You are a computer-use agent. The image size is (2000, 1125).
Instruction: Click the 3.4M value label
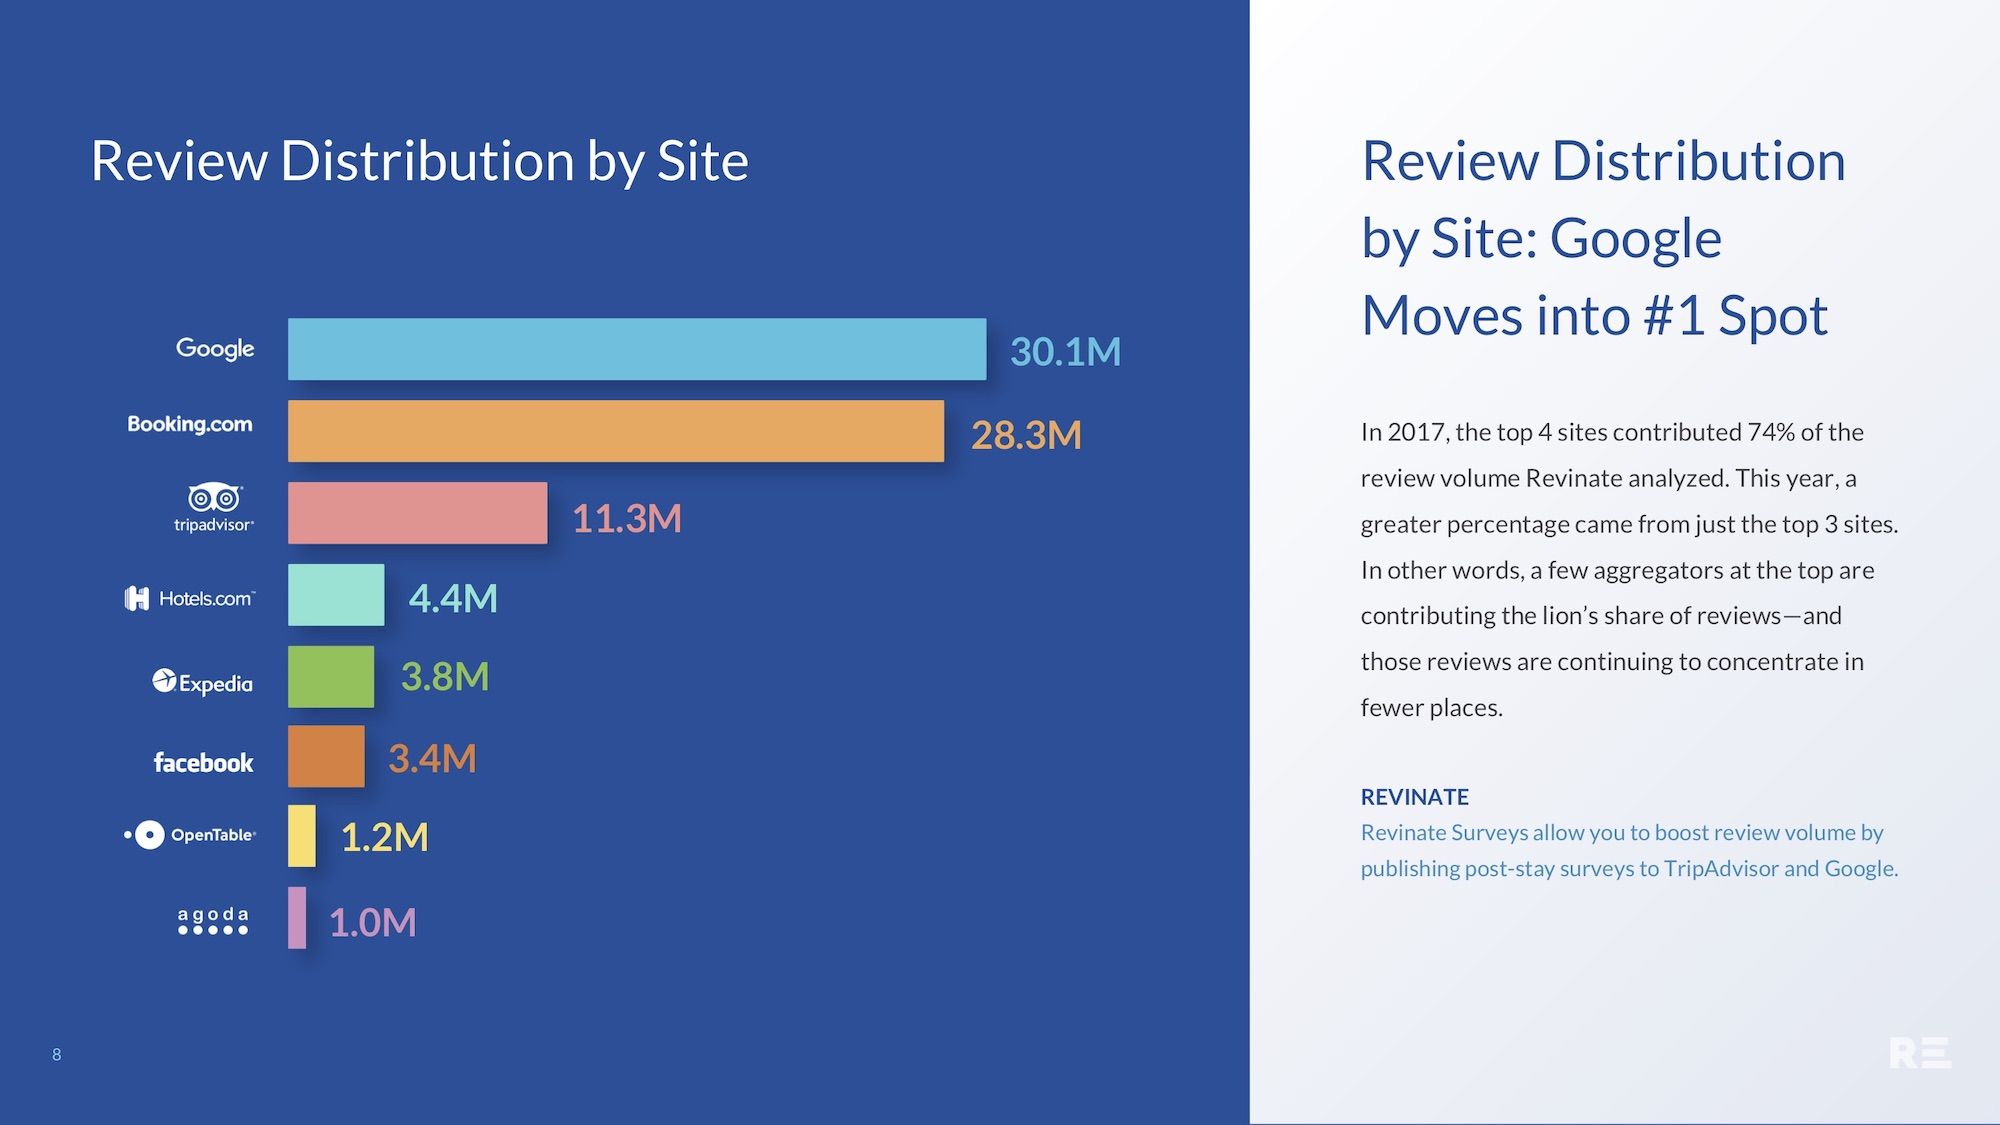[432, 759]
